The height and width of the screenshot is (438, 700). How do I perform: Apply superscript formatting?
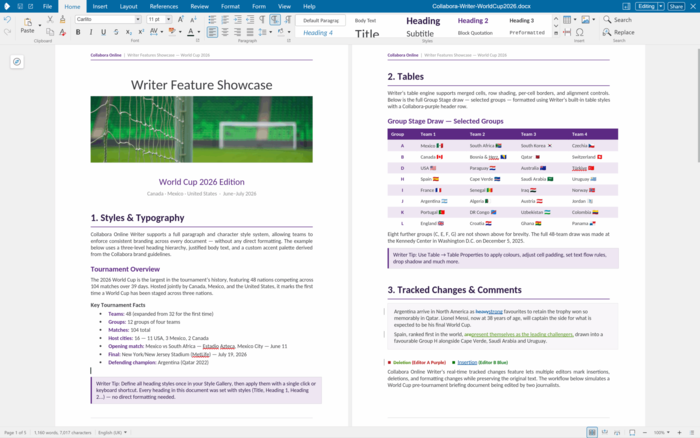[x=141, y=32]
